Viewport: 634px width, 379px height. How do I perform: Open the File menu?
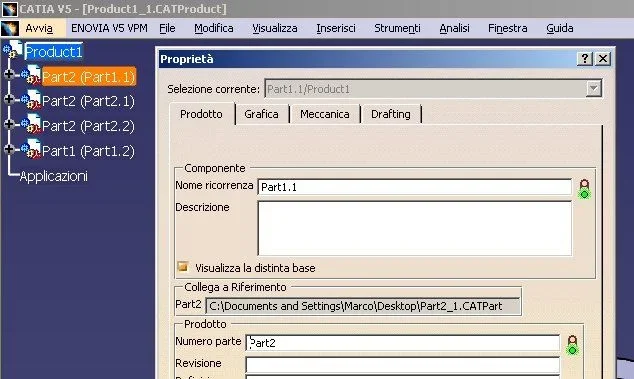(x=167, y=28)
